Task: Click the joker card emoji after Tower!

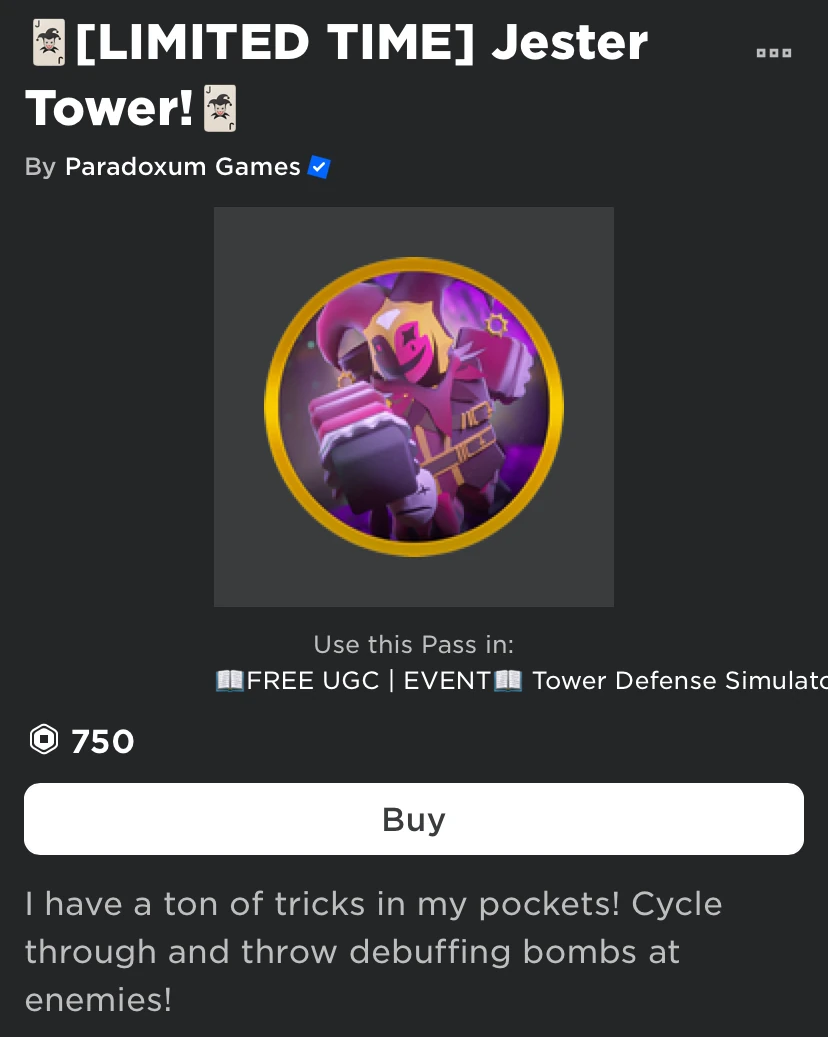Action: pyautogui.click(x=220, y=108)
